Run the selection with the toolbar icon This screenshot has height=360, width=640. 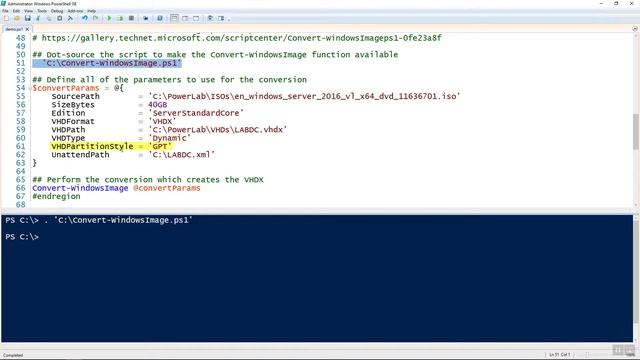[120, 18]
